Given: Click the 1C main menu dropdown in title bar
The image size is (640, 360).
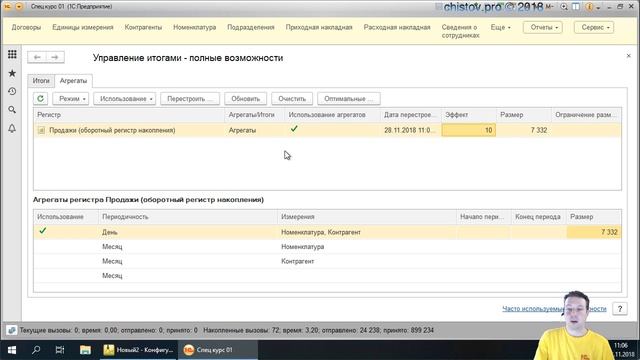Looking at the screenshot, I should point(19,7).
